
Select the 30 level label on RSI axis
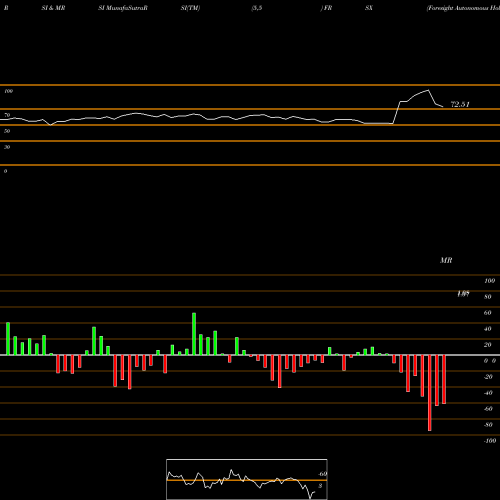[x=7, y=147]
